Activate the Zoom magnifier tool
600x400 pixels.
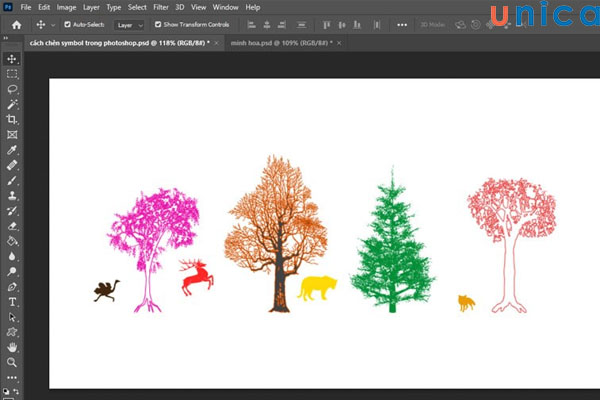(x=12, y=362)
